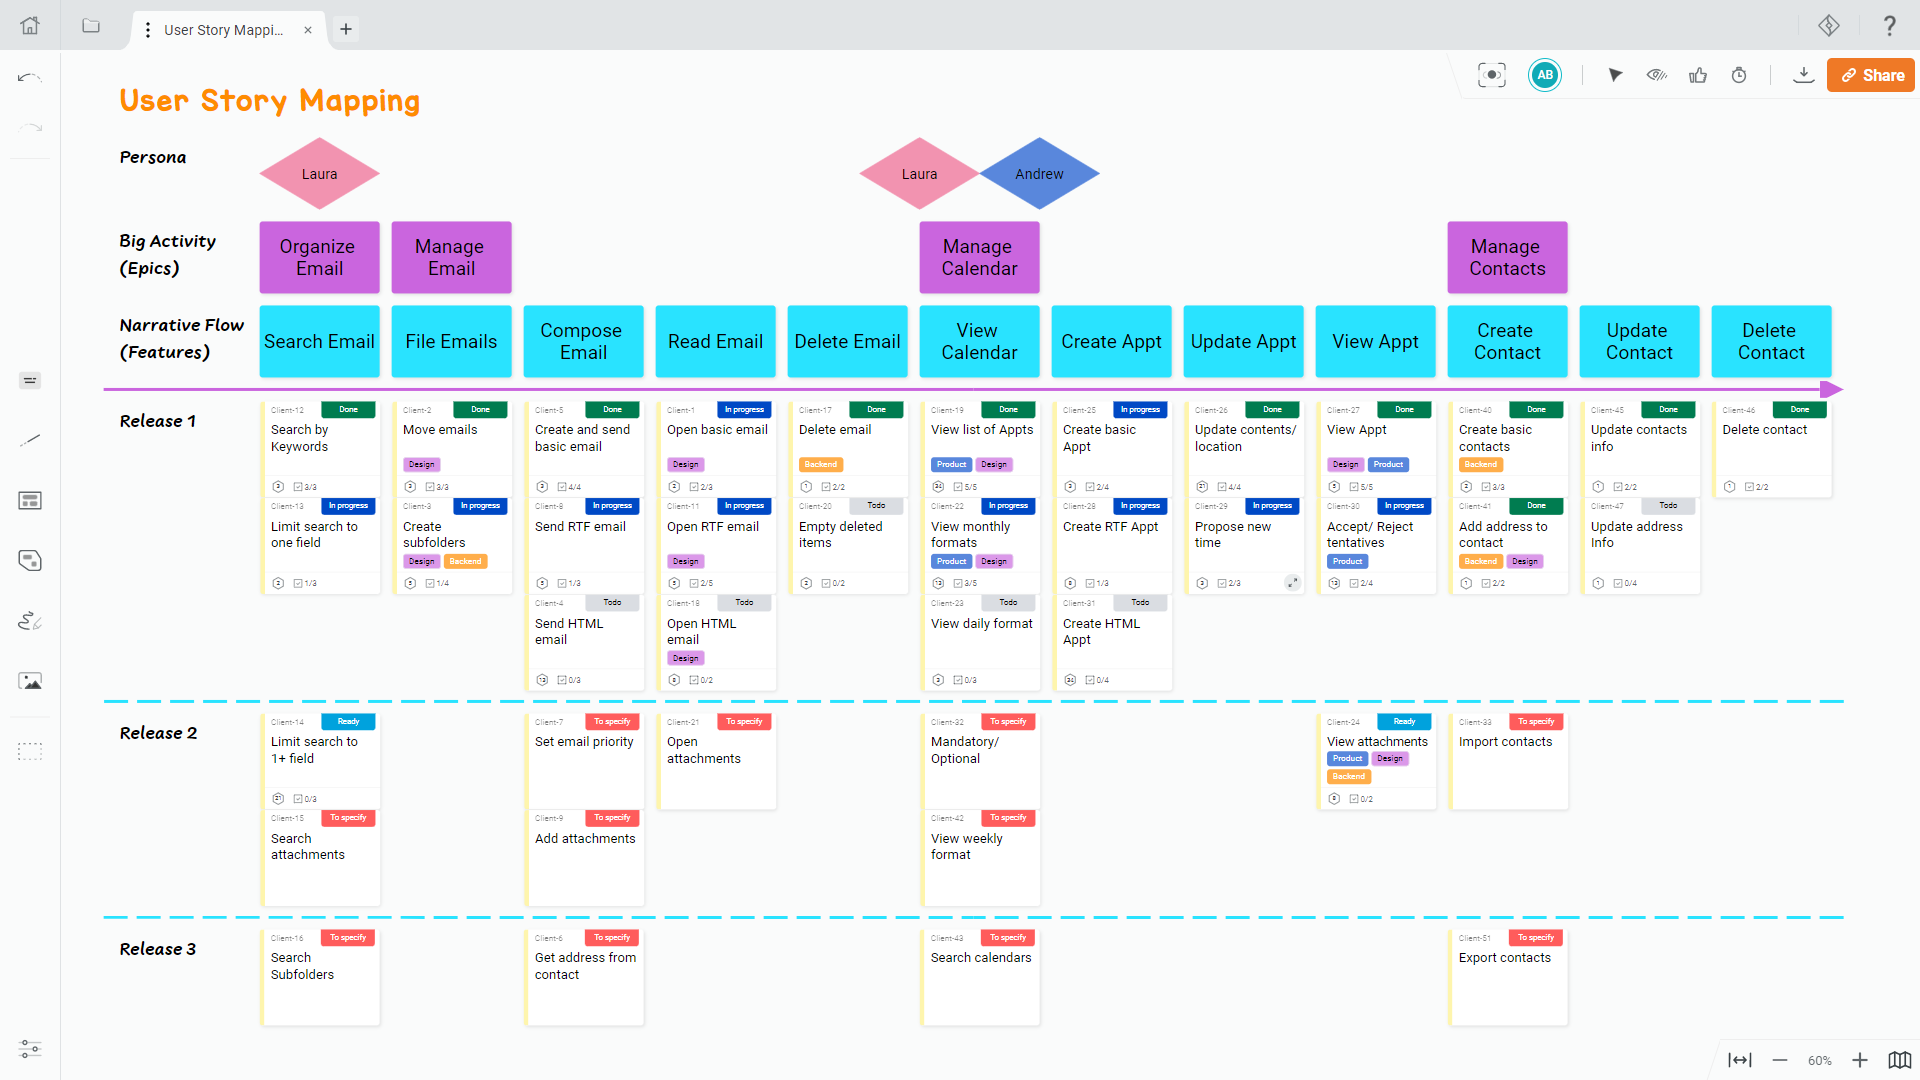Click the Share button
This screenshot has width=1920, height=1080.
point(1870,75)
